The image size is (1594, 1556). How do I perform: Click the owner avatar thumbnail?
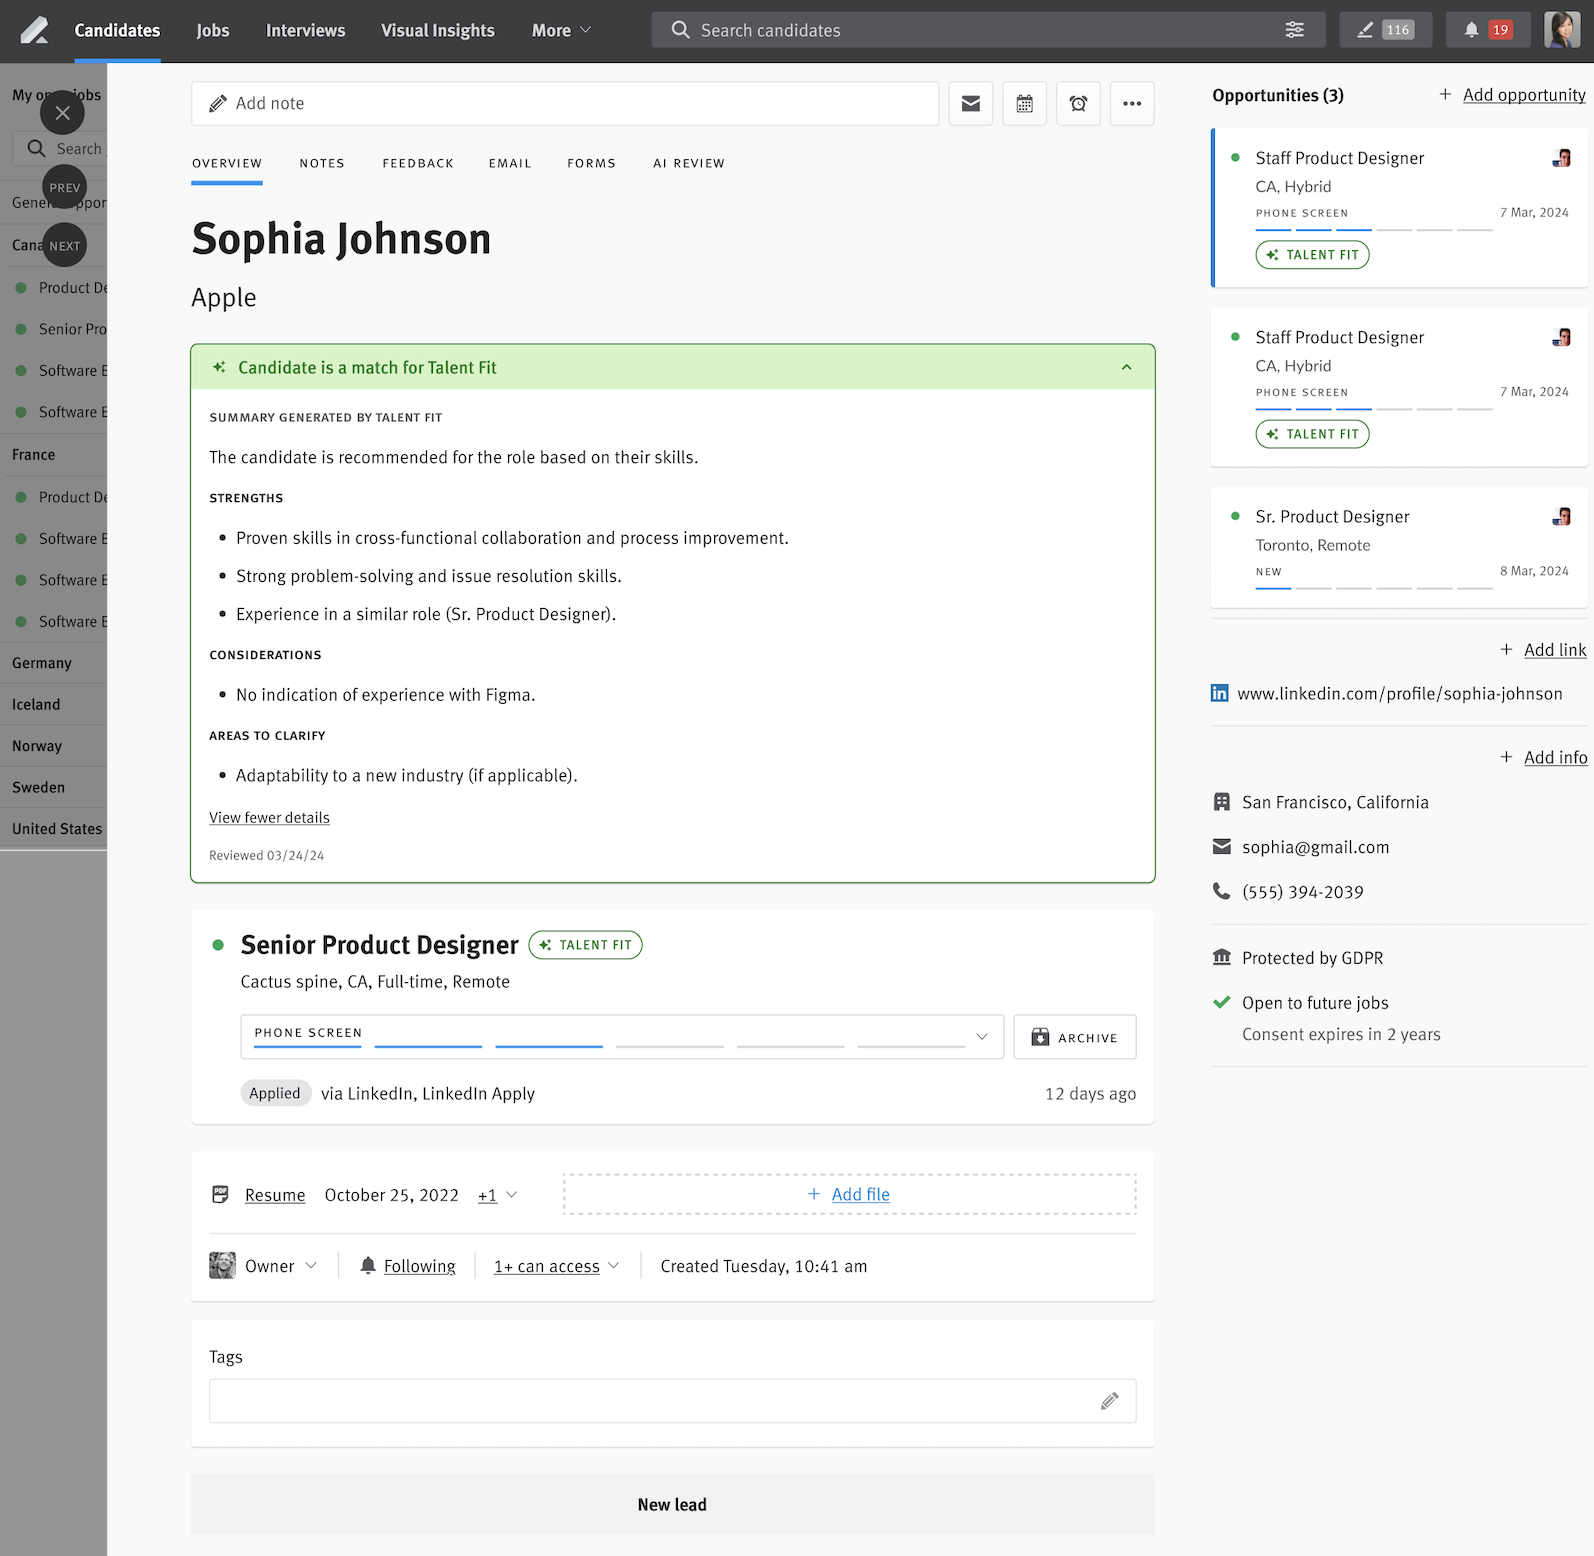pos(222,1266)
